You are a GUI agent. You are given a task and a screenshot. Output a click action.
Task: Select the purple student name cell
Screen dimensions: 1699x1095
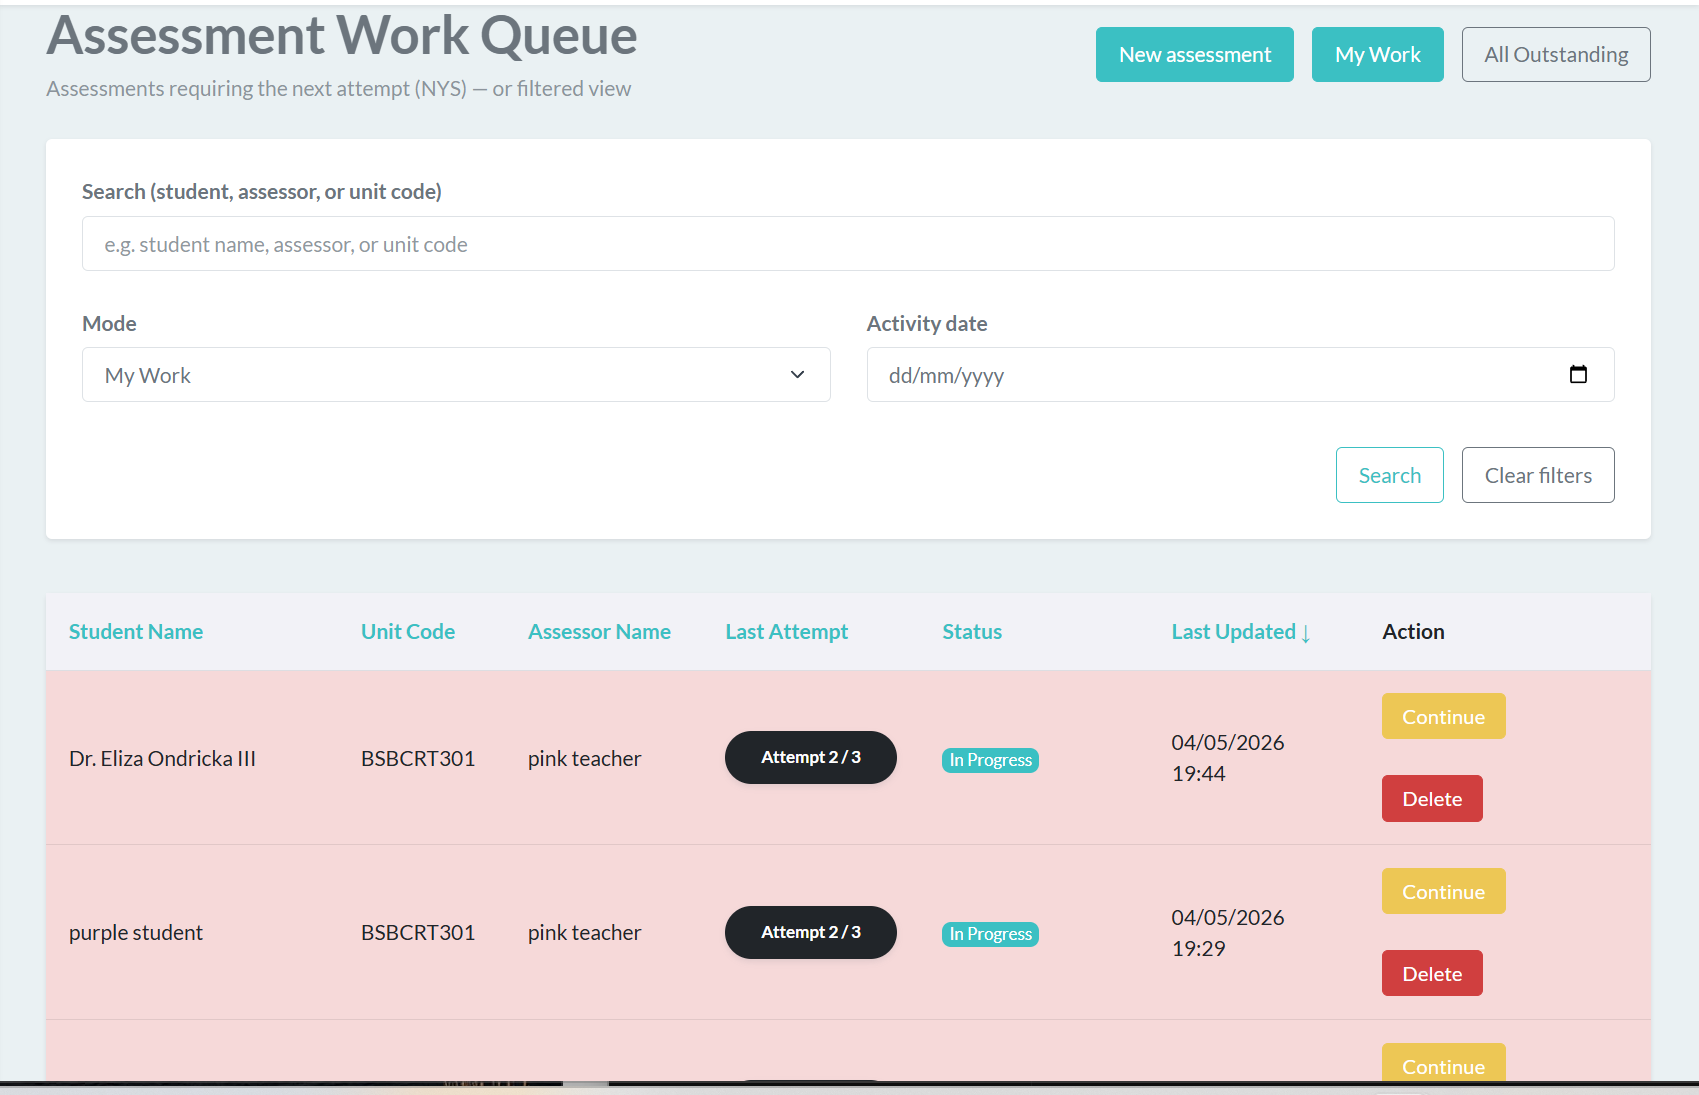tap(136, 933)
